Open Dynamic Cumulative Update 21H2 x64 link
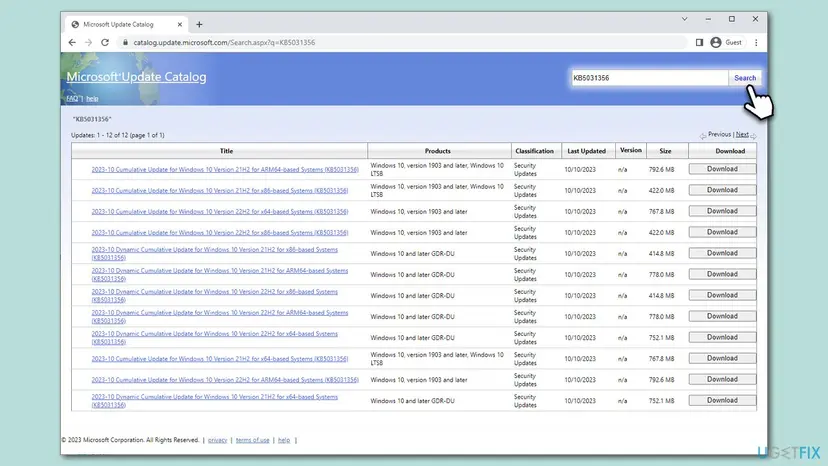The image size is (828, 466). point(214,401)
